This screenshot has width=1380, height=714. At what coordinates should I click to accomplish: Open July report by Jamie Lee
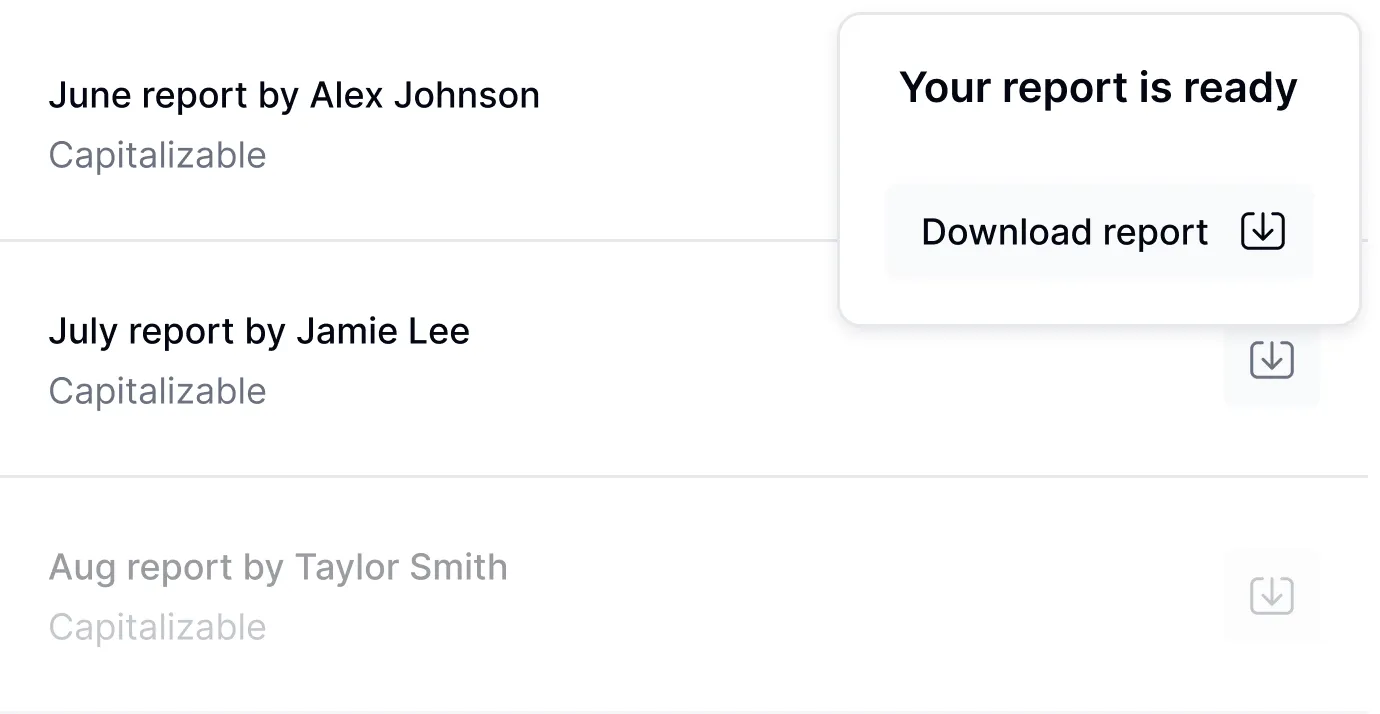258,331
